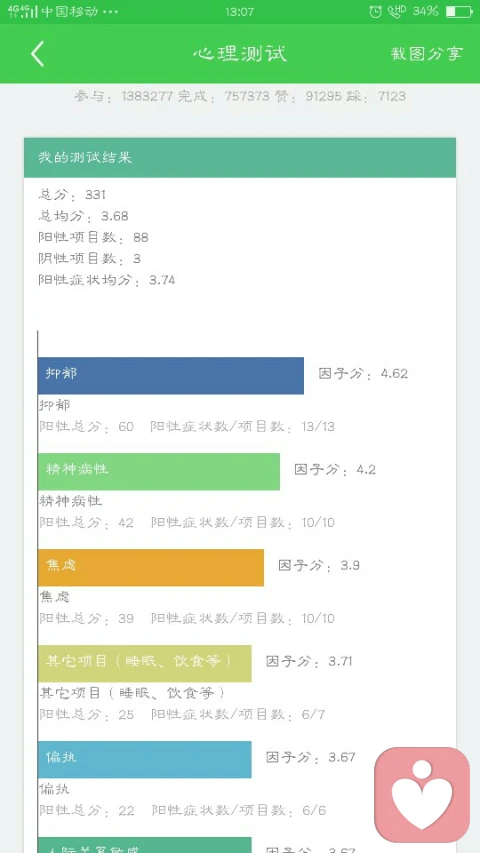
Task: Tap the 因子分 3.9 anxiety score
Action: coord(319,566)
